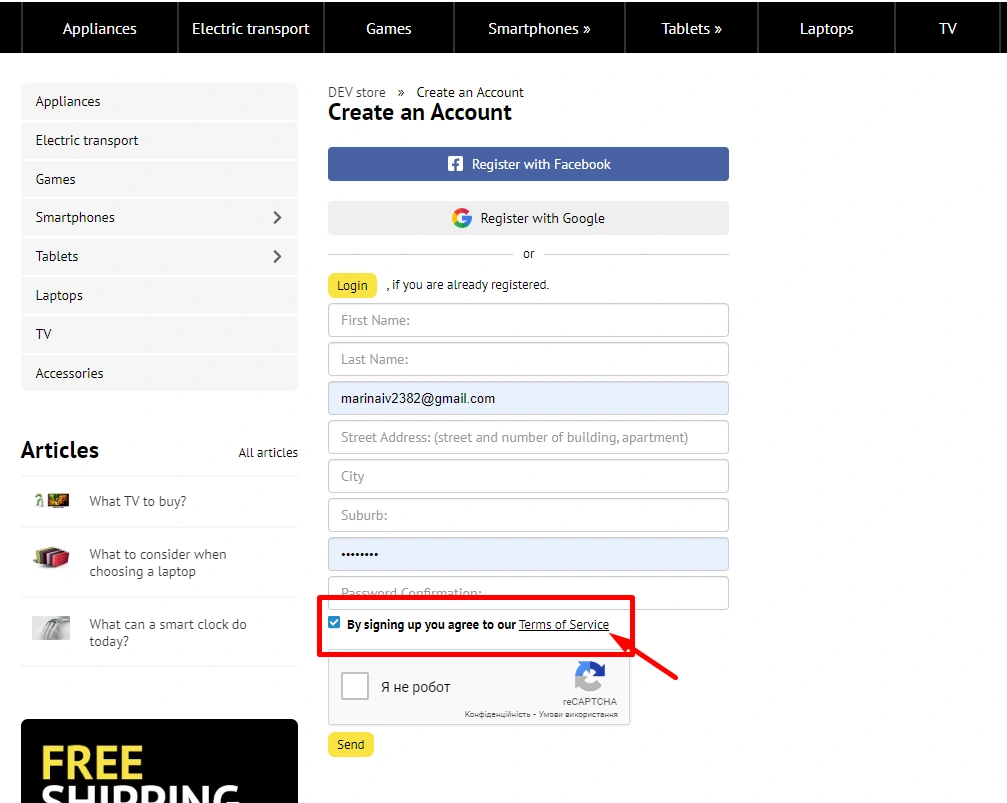The height and width of the screenshot is (803, 1007).
Task: Open the smart clock article thumbnail
Action: [x=51, y=628]
